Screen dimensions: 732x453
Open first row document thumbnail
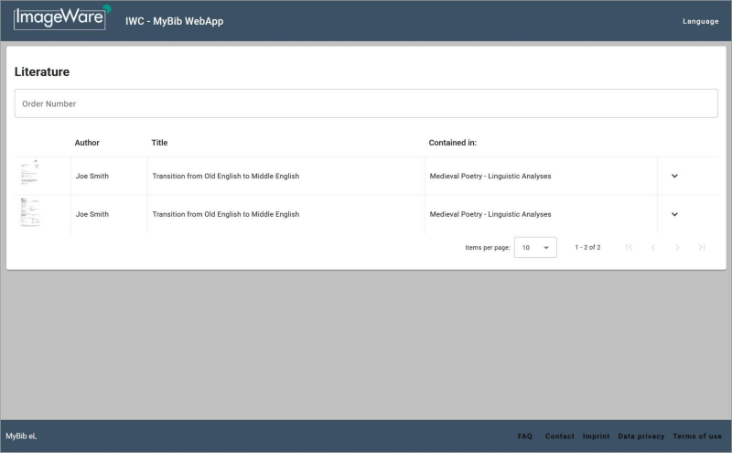point(30,174)
